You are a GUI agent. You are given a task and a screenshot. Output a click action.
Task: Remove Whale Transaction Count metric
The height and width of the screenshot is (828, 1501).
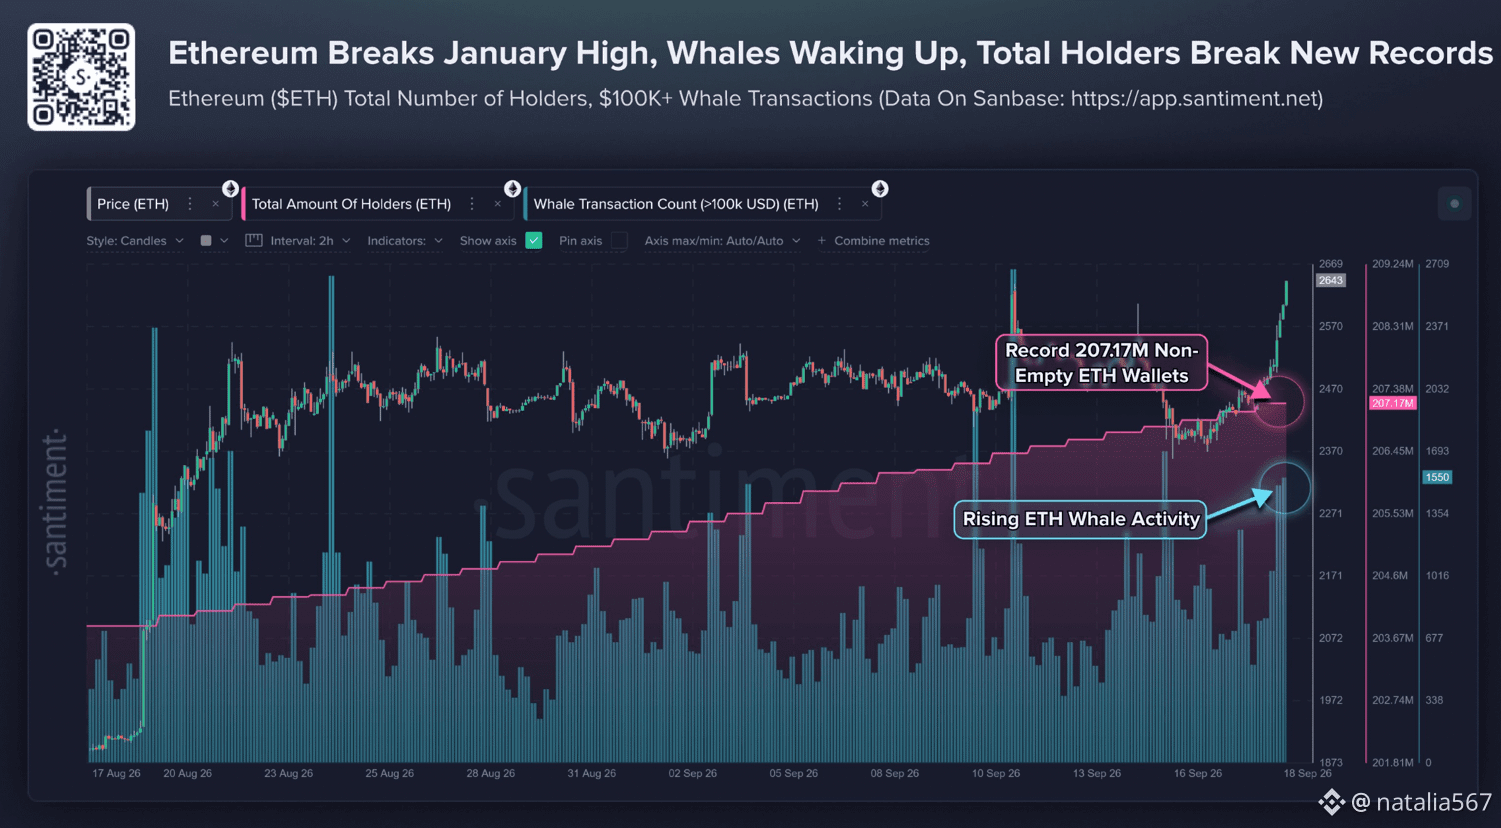point(865,204)
